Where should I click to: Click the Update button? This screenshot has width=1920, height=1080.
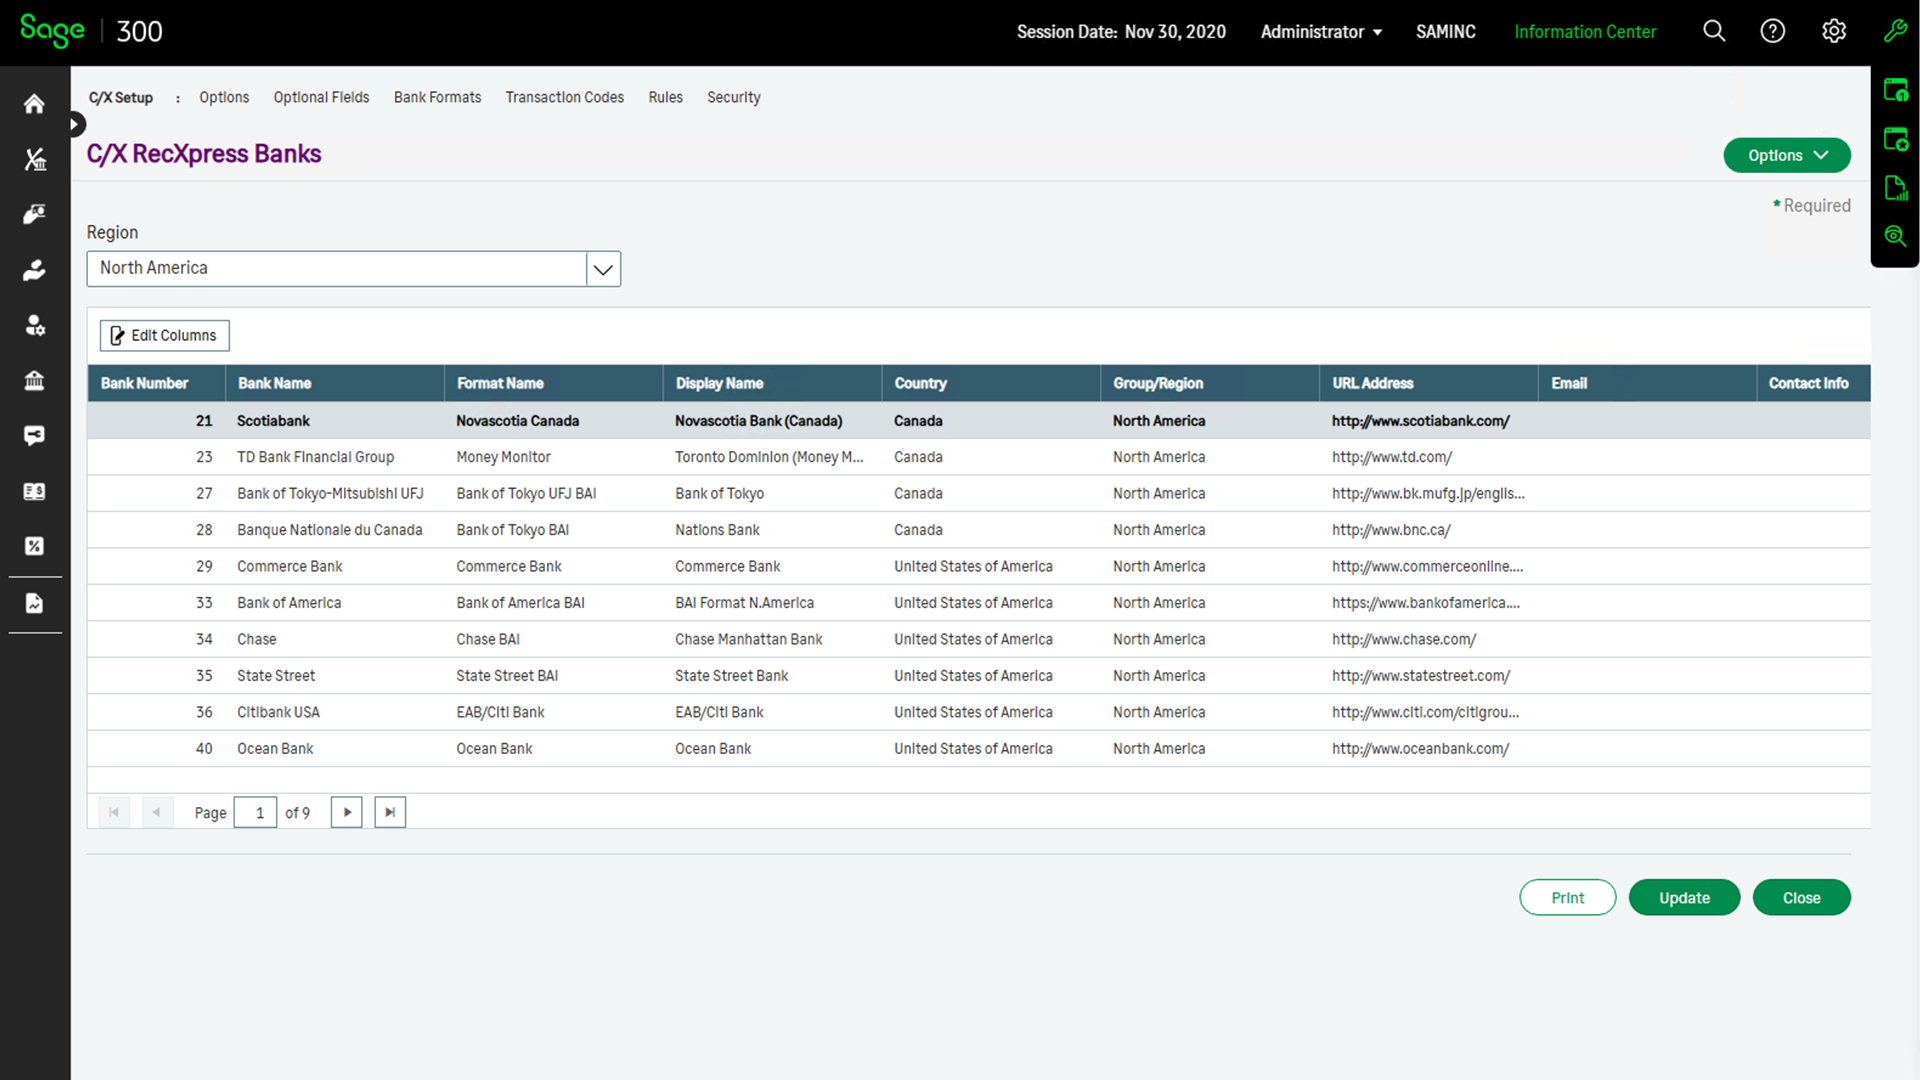click(1684, 898)
